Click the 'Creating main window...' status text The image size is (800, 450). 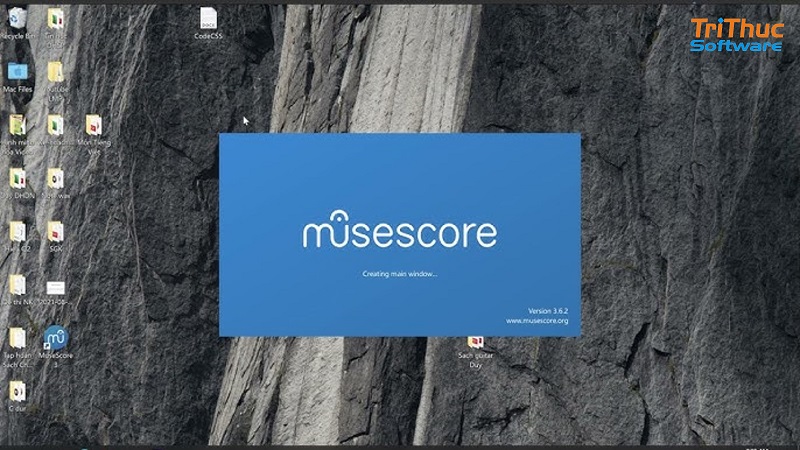click(400, 274)
